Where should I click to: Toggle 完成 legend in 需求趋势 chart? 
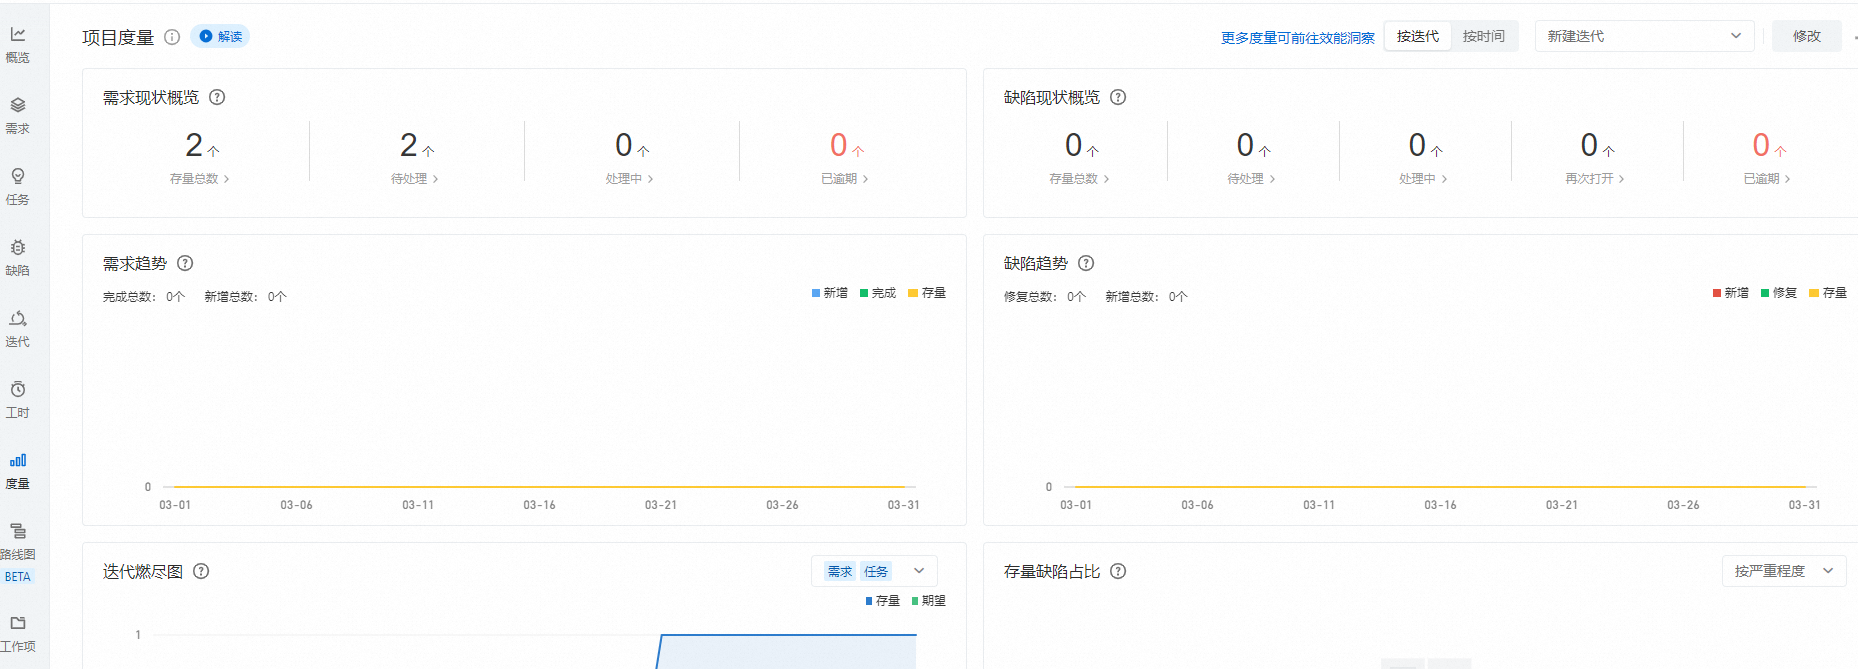(x=878, y=293)
